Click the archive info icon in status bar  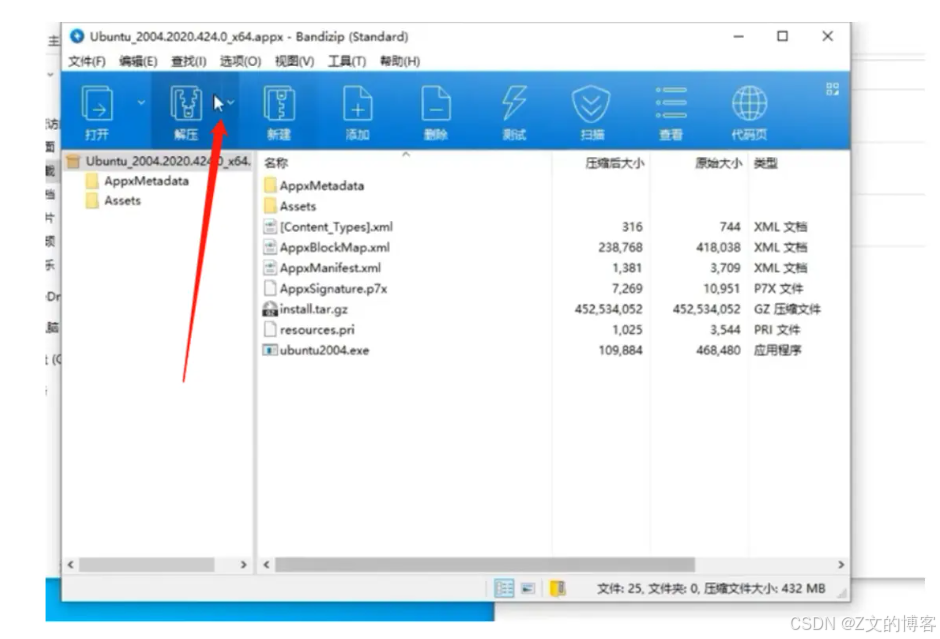coord(558,589)
